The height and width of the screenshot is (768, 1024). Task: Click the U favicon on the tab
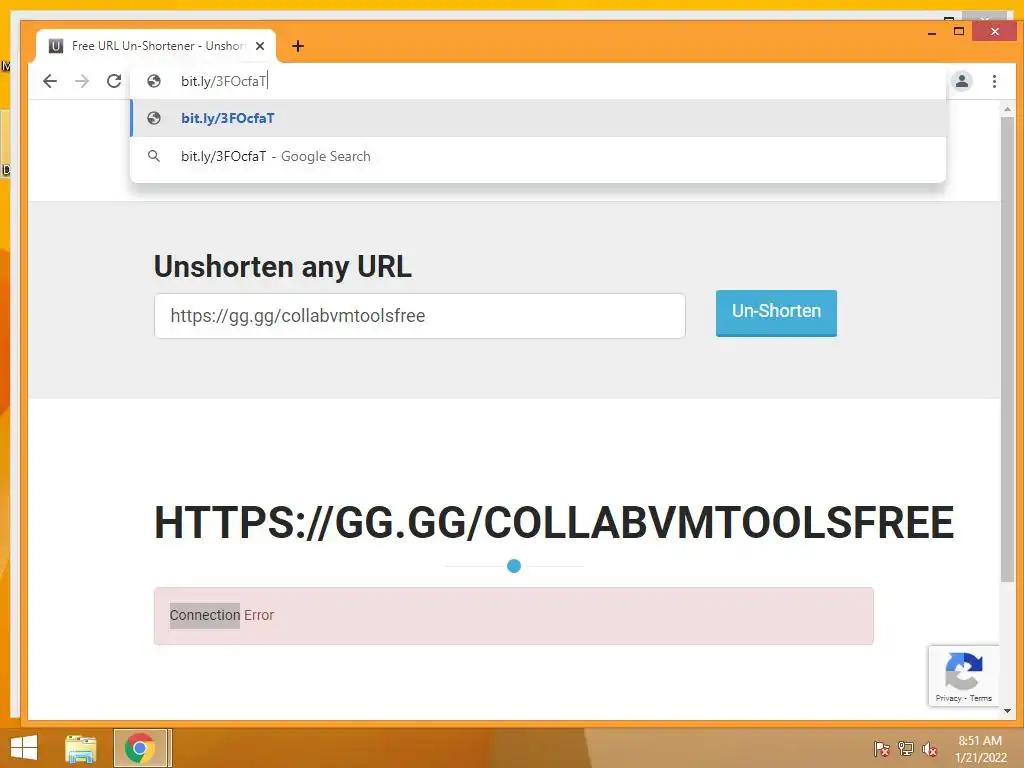[56, 46]
